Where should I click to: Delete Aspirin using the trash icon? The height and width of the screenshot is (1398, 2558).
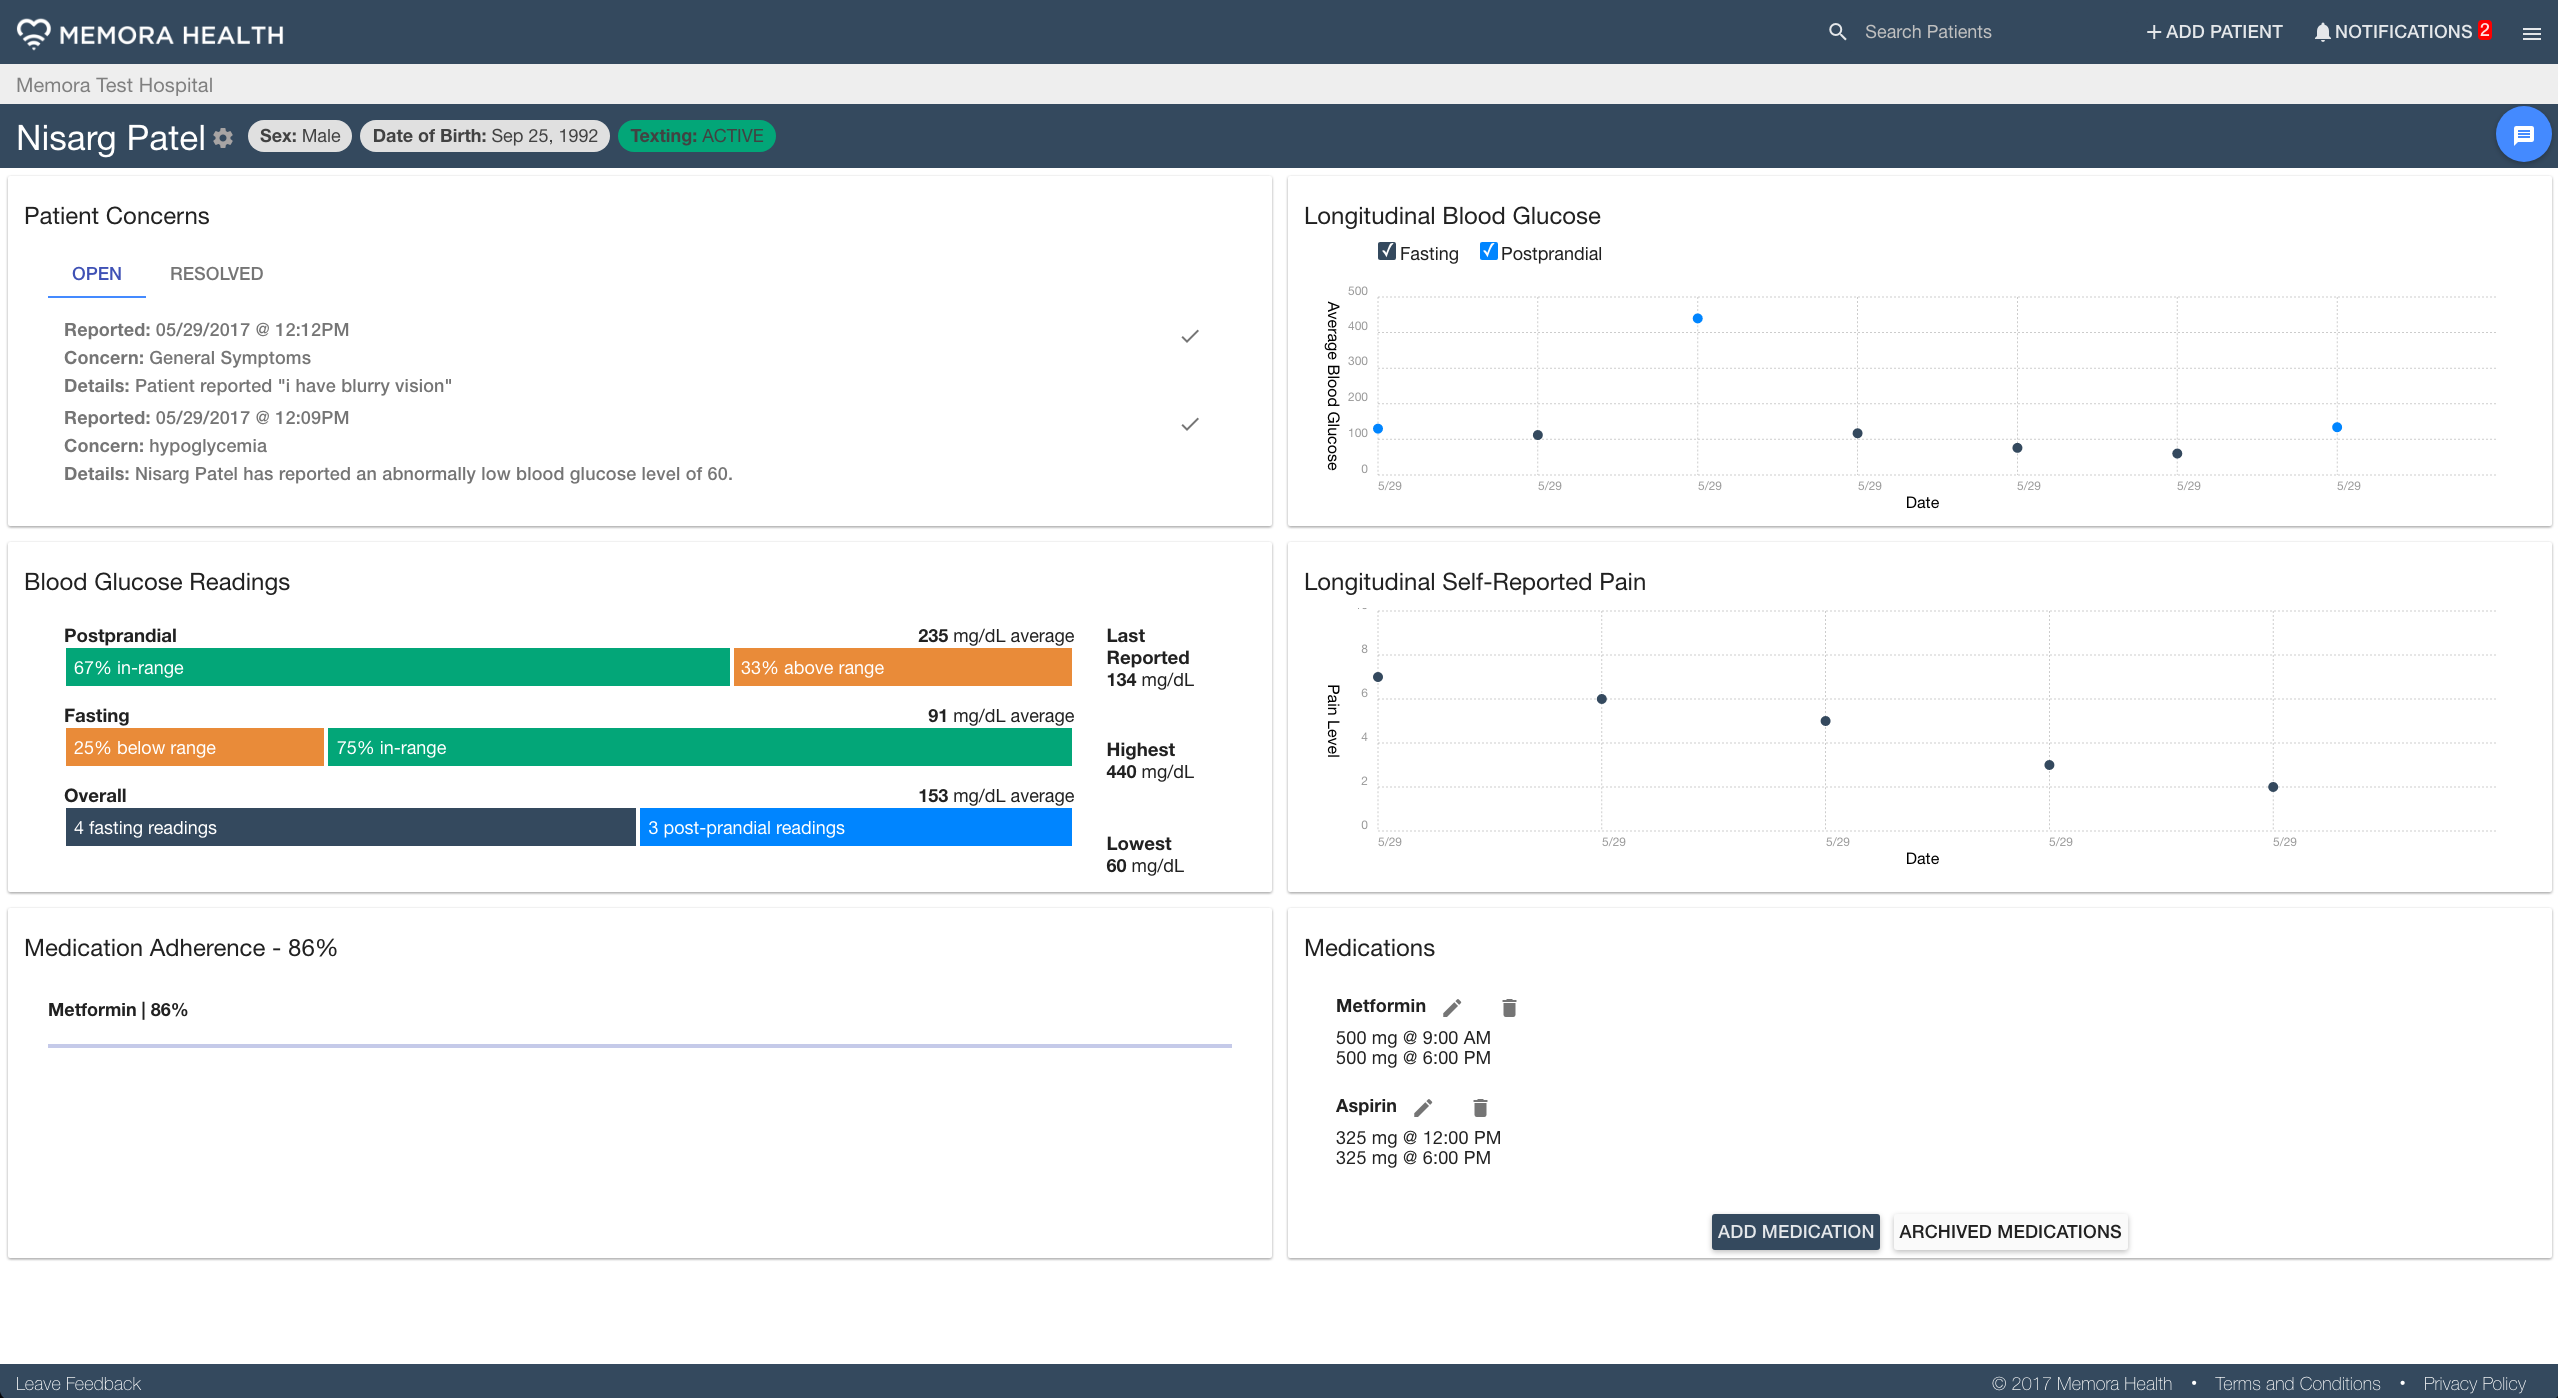(x=1480, y=1108)
